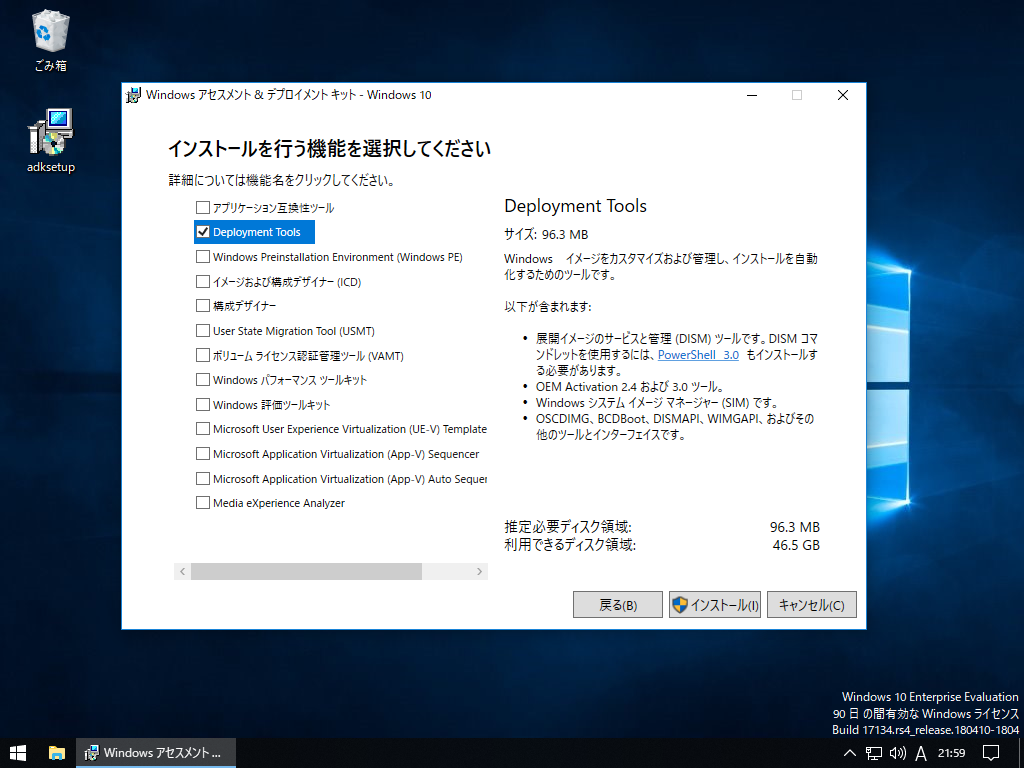The width and height of the screenshot is (1024, 768).
Task: Check イメージおよび構成デザイナー (ICD) checkbox
Action: click(x=203, y=281)
